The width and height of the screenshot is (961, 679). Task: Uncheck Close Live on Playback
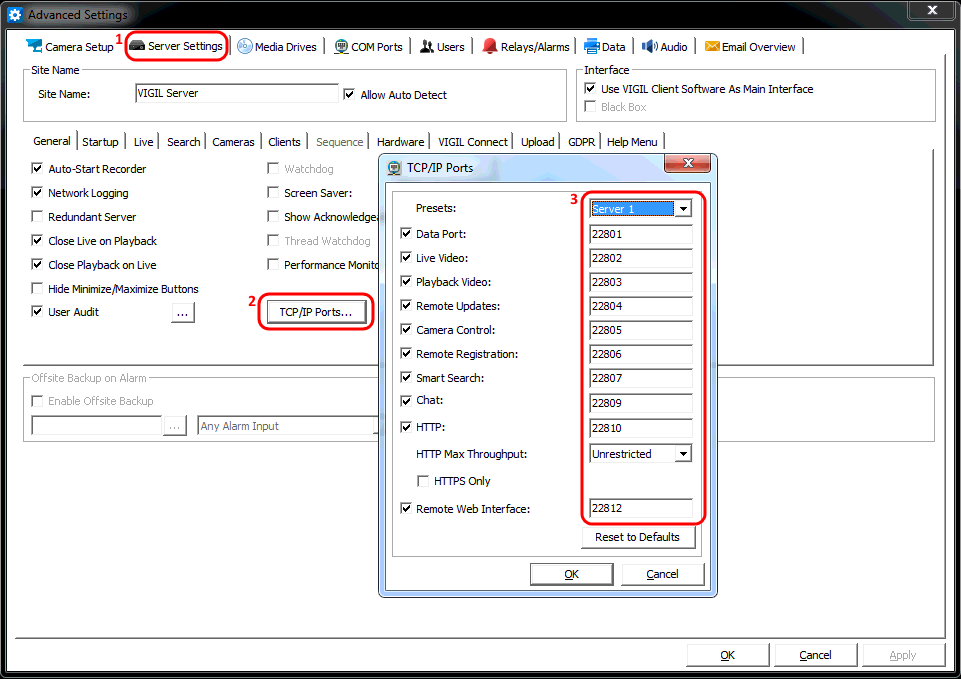(x=37, y=240)
